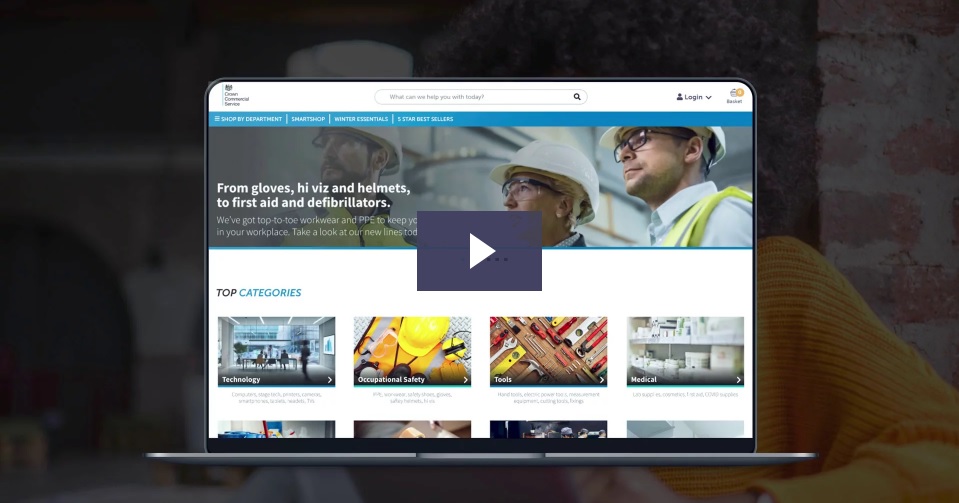Select the Smartshop menu item
This screenshot has height=503, width=959.
(308, 119)
